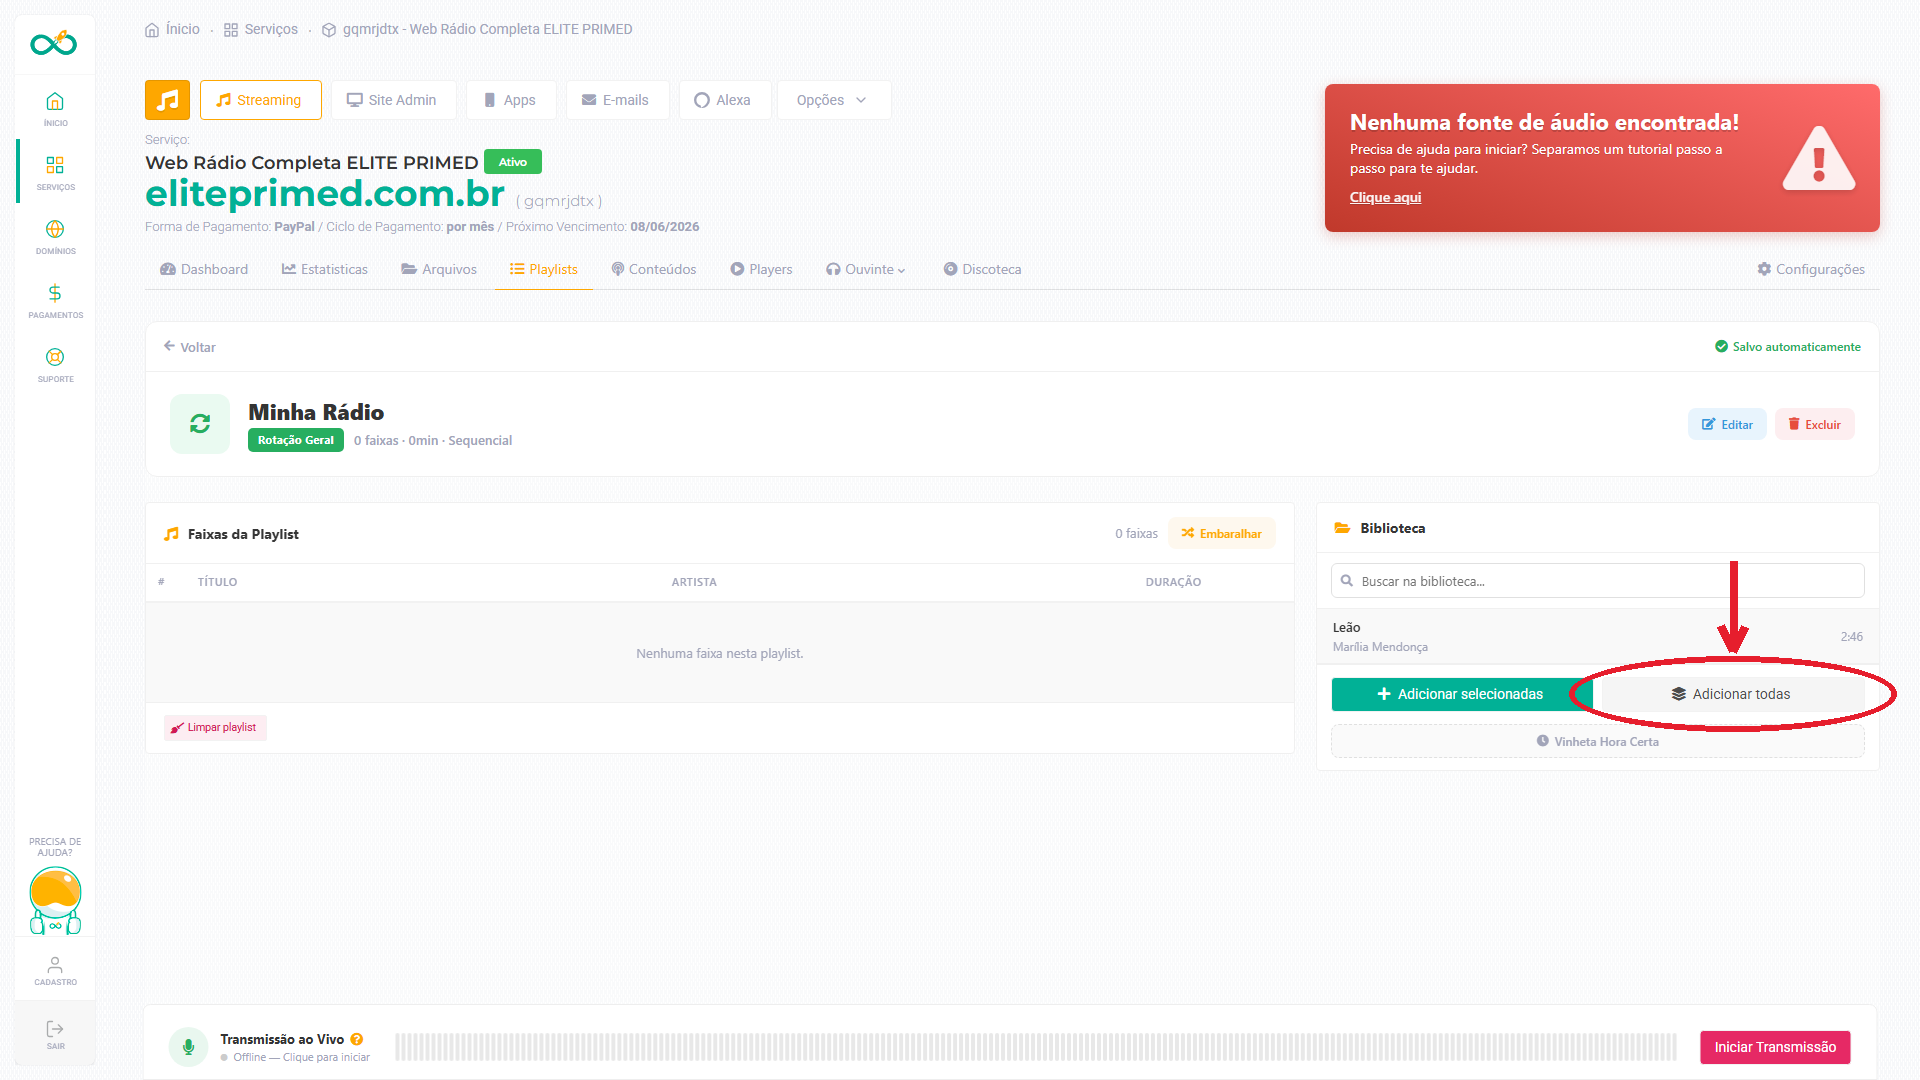Switch to the Discoteca tab
Viewport: 1920px width, 1080px height.
(982, 269)
